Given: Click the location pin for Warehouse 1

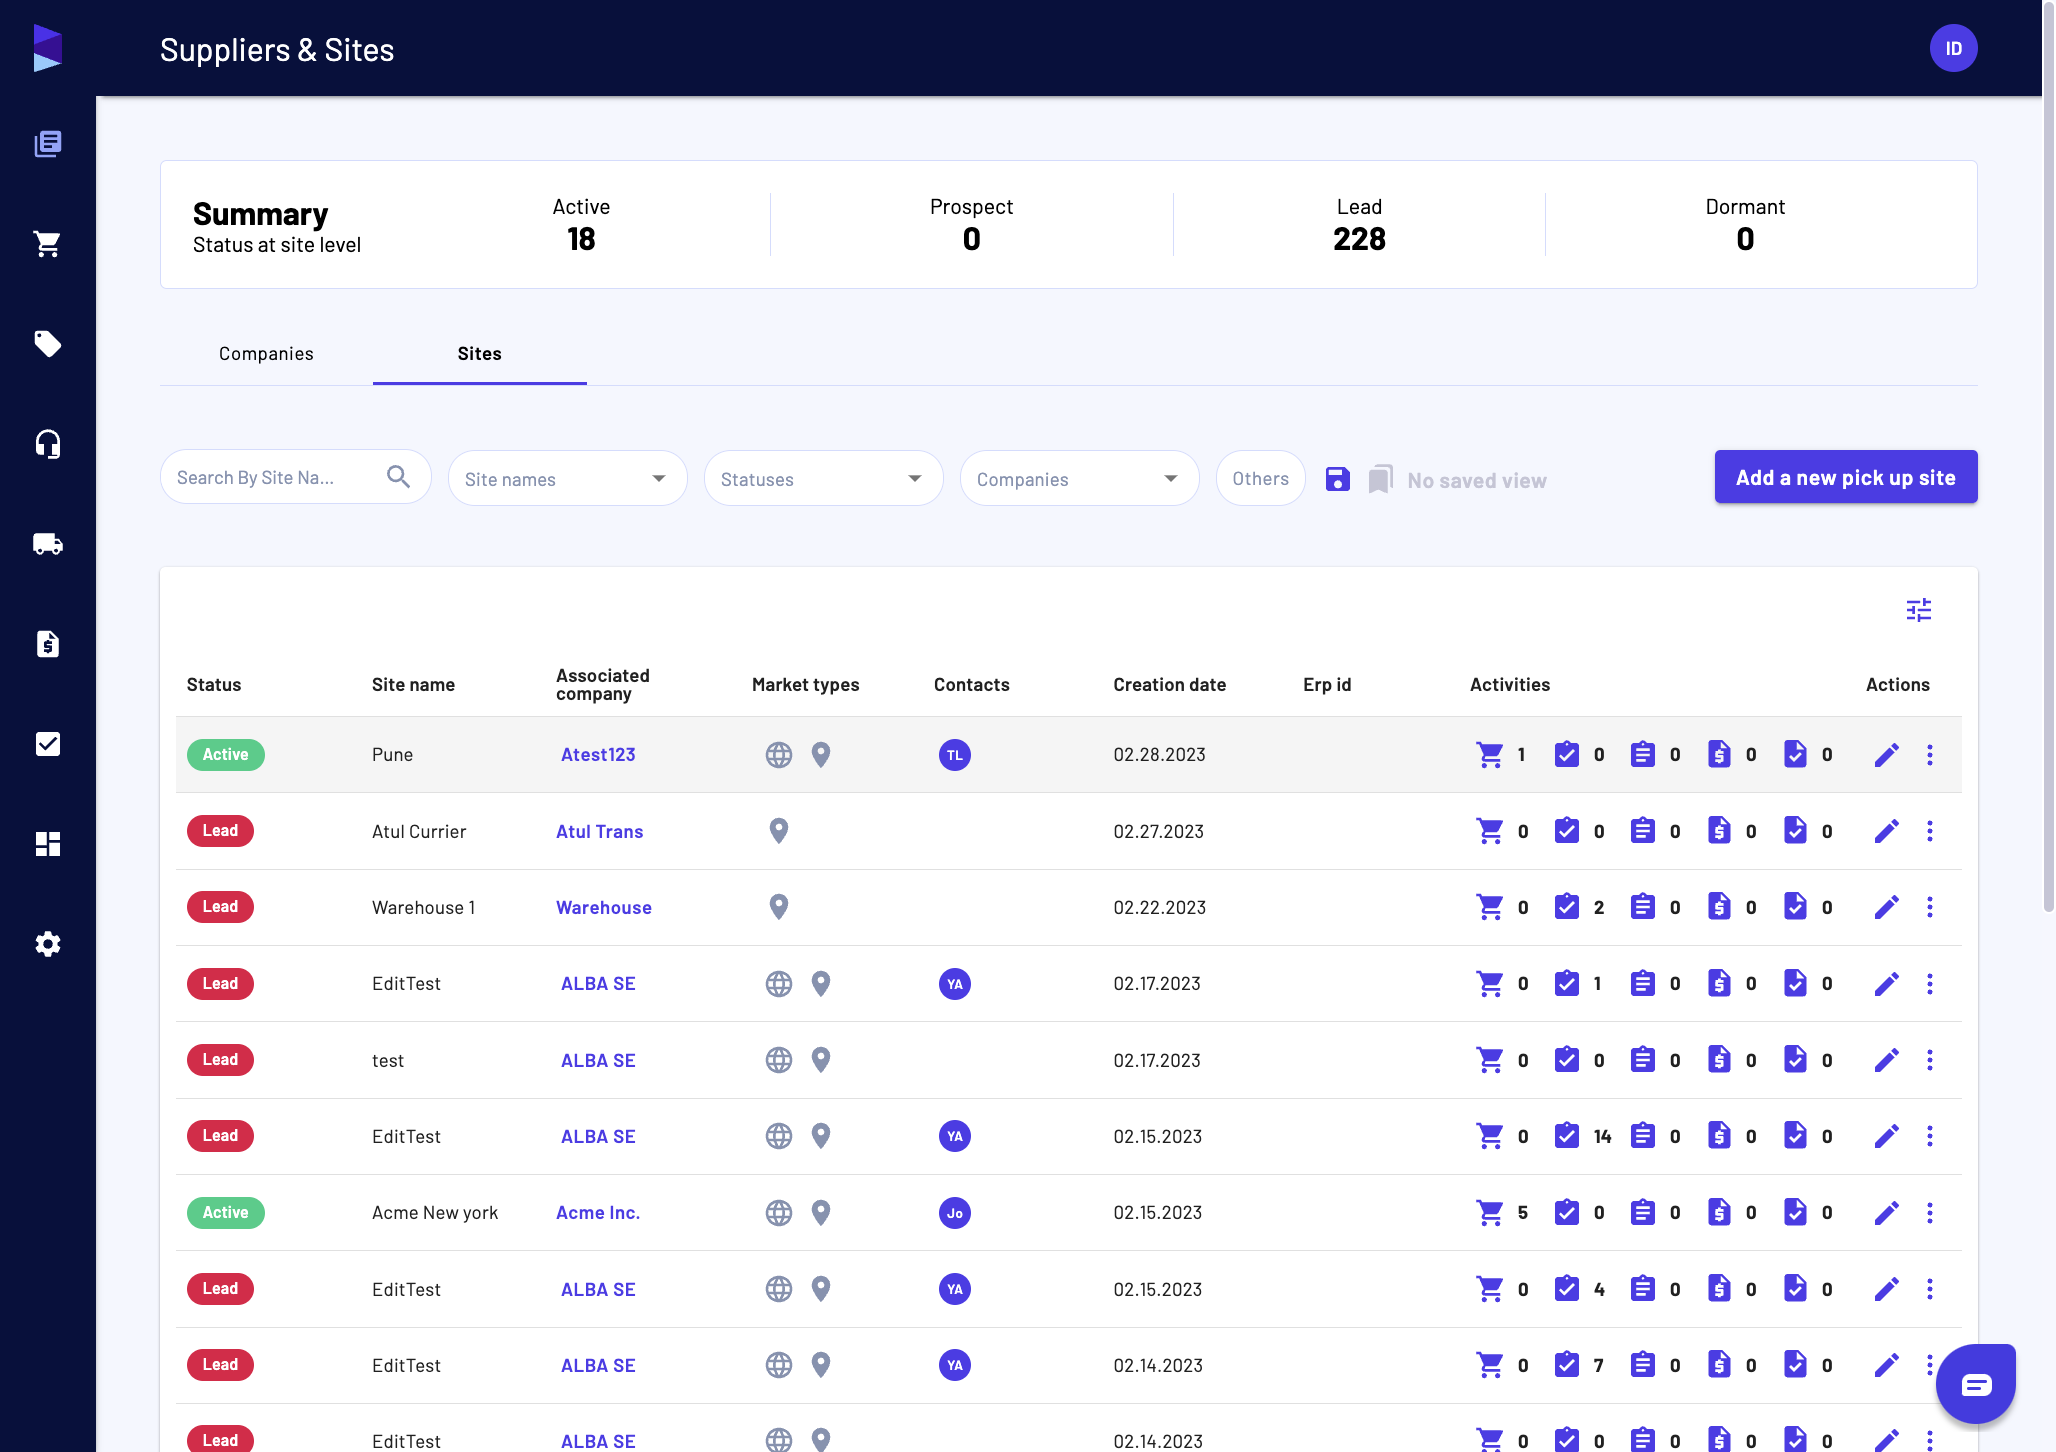Looking at the screenshot, I should [778, 907].
